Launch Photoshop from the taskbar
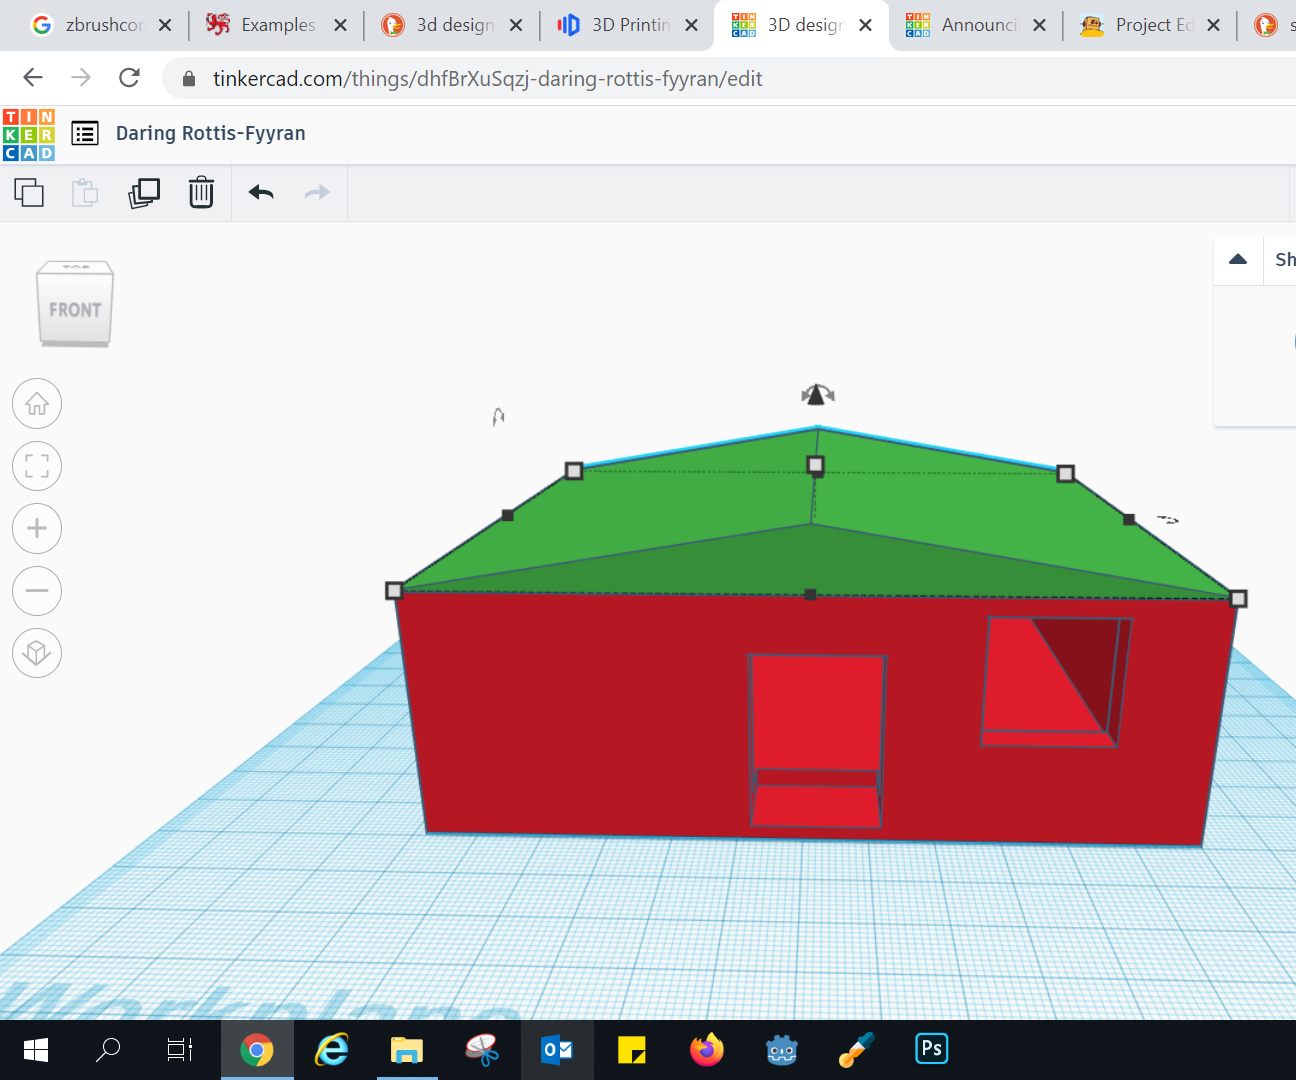1296x1080 pixels. [931, 1049]
